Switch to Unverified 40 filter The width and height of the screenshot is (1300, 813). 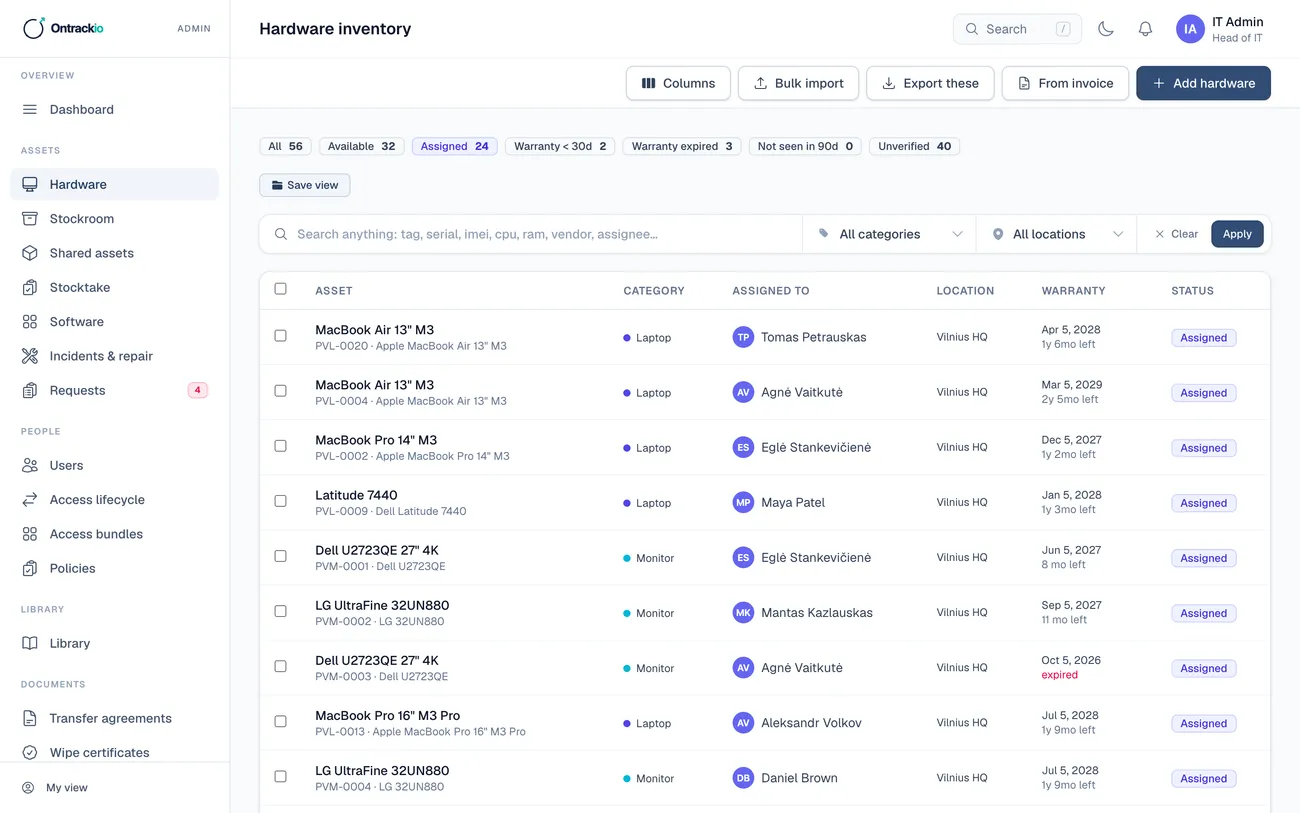[914, 146]
